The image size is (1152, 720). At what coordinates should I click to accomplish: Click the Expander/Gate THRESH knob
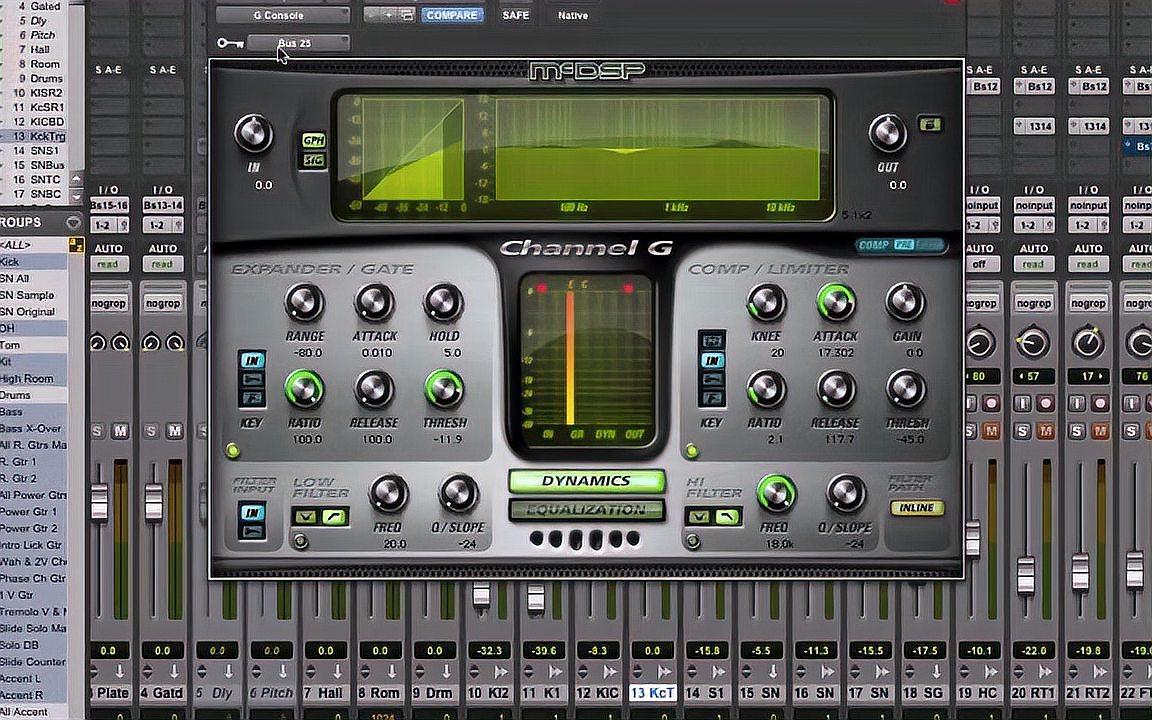point(444,389)
